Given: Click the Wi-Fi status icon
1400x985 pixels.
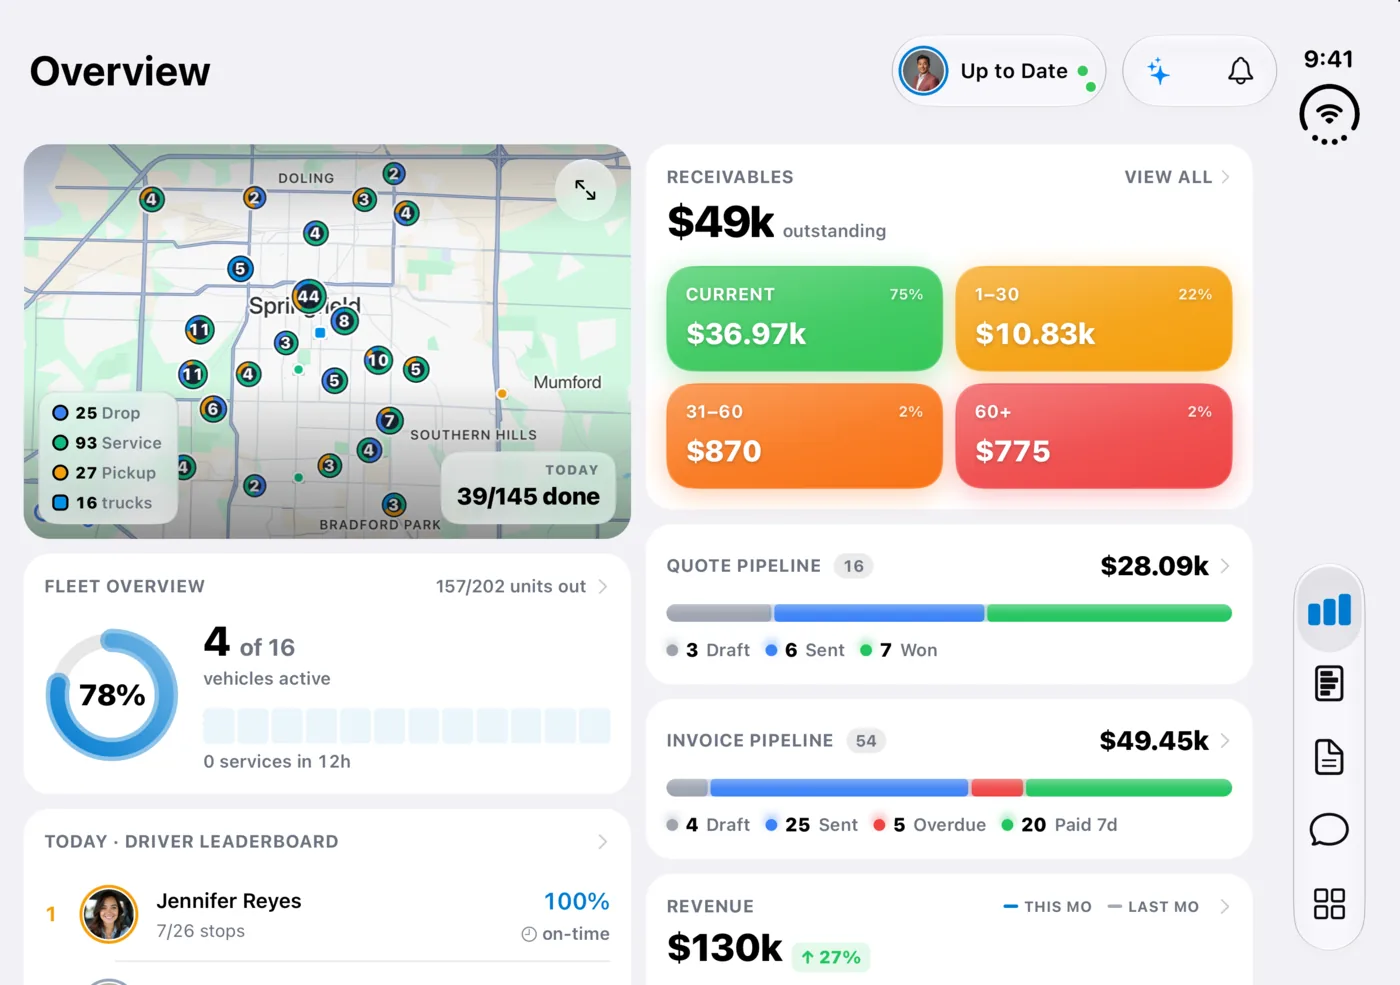Looking at the screenshot, I should [x=1329, y=115].
